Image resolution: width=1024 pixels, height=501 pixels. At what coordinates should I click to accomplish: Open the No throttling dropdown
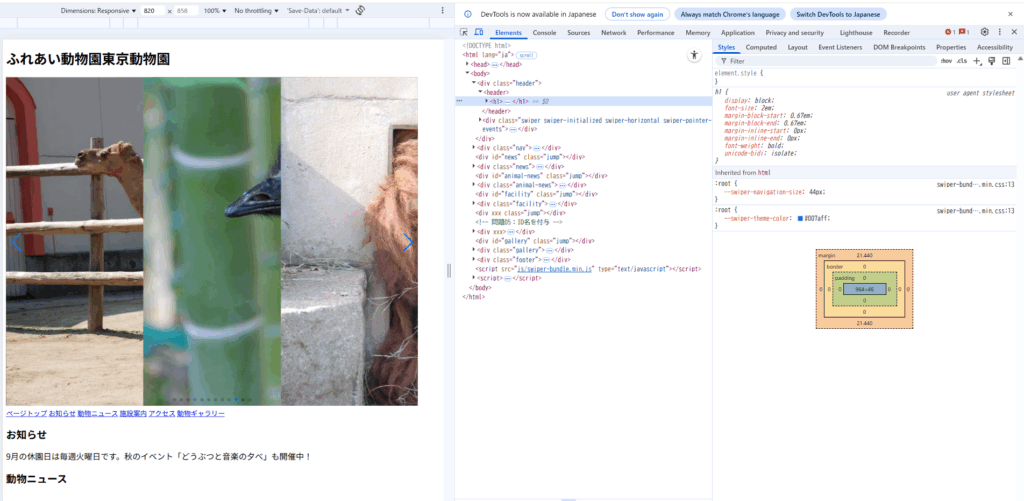point(256,10)
